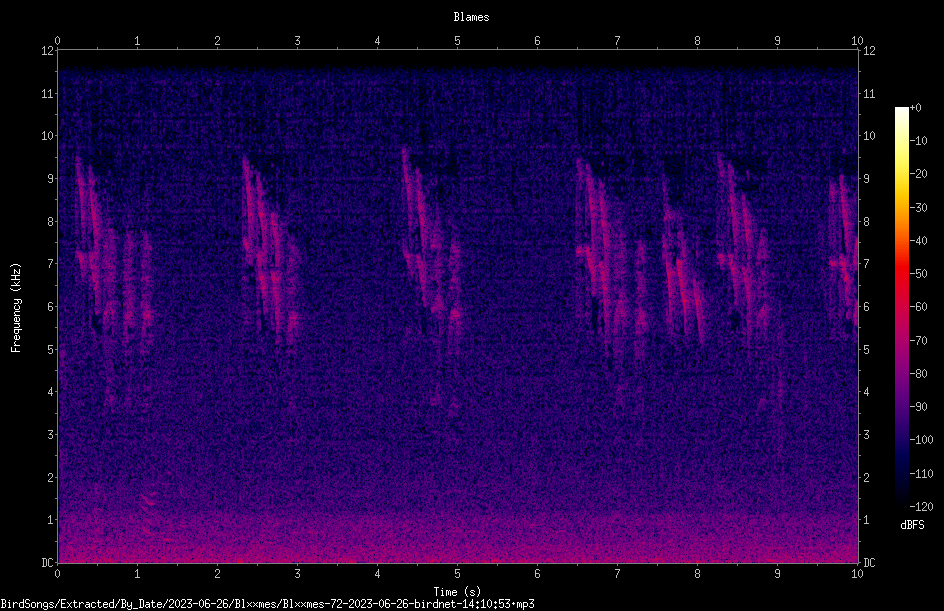Click the "-90" colorbar label
The width and height of the screenshot is (944, 611).
919,407
